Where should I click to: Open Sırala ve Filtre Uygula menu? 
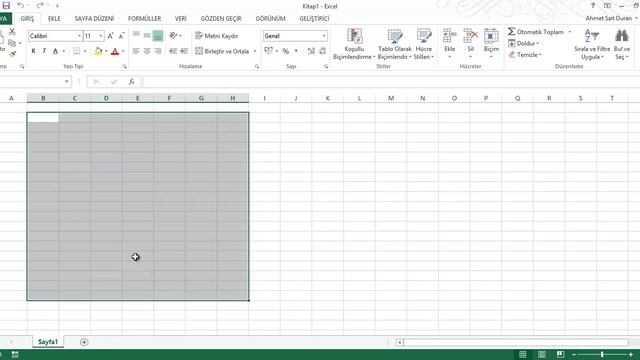(x=592, y=44)
